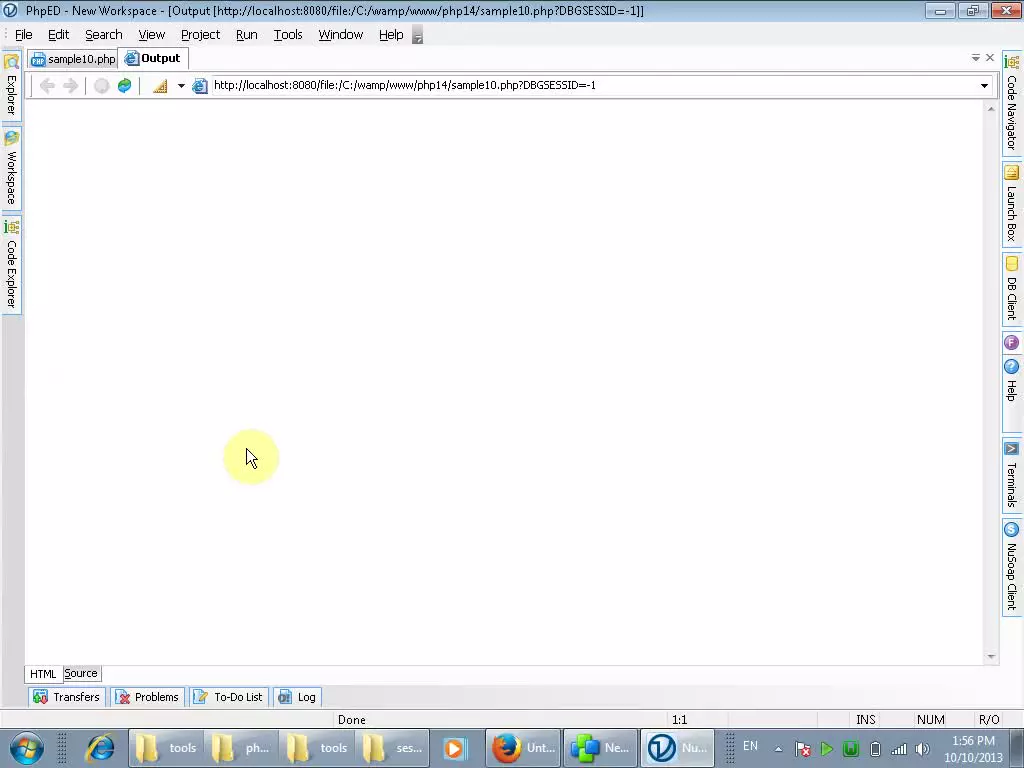Expand the URL address dropdown
The image size is (1024, 768).
click(x=984, y=85)
